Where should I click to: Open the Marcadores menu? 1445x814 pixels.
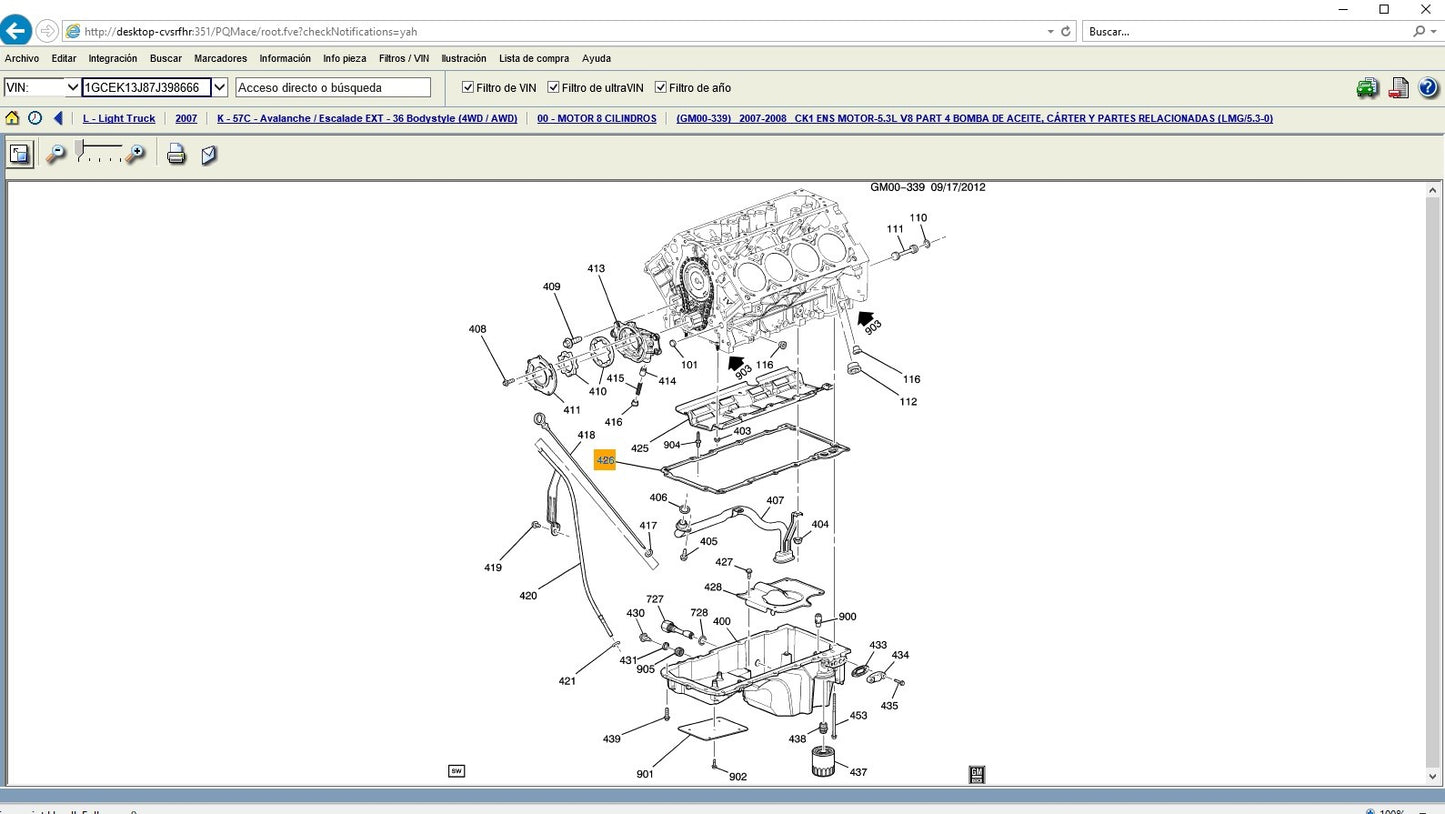coord(220,59)
